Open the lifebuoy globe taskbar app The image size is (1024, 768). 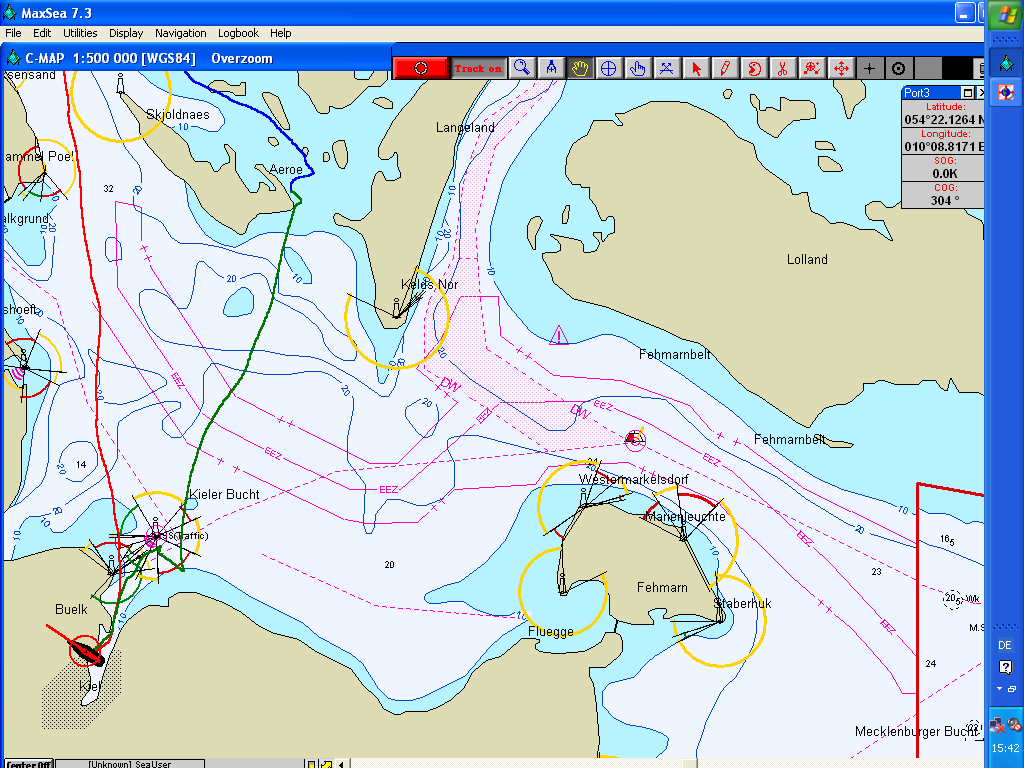click(x=1006, y=92)
